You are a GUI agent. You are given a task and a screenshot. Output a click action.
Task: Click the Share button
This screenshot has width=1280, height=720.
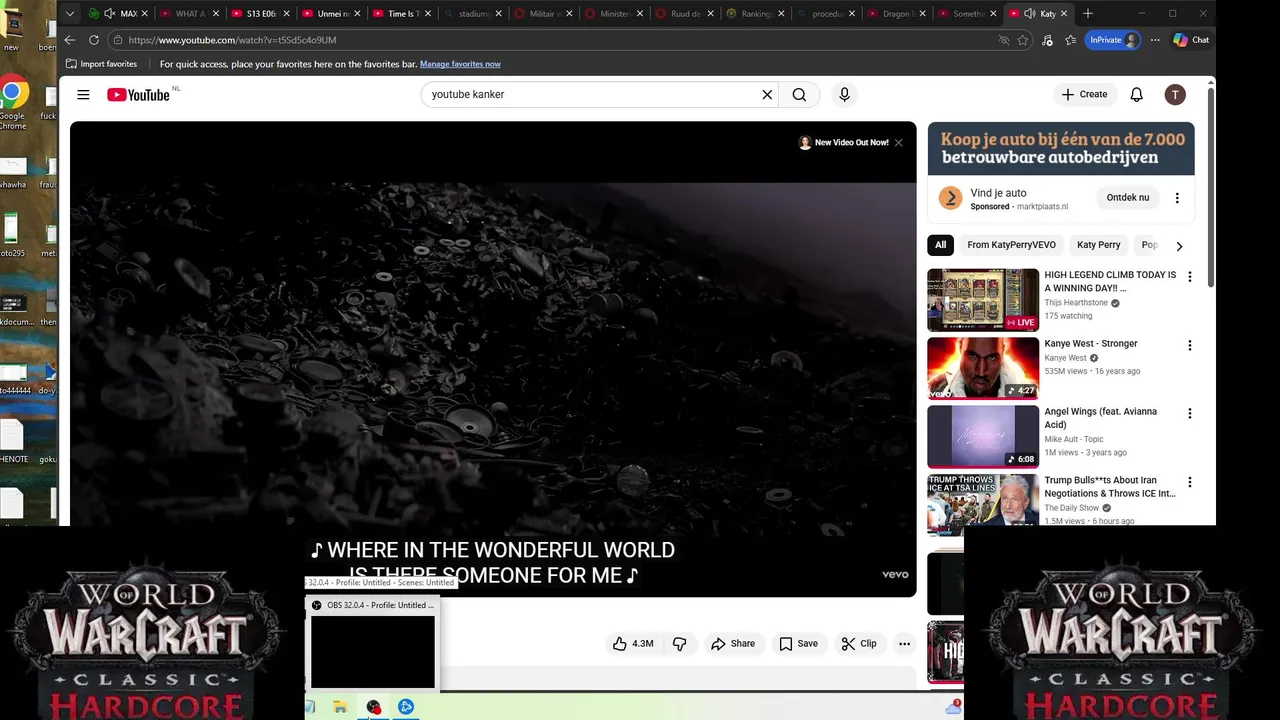[x=733, y=644]
